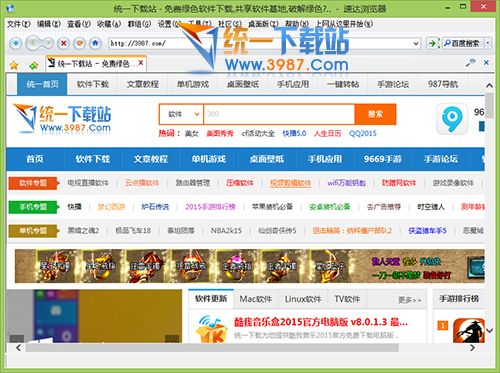
Task: Click the blue back navigation arrow
Action: click(16, 43)
